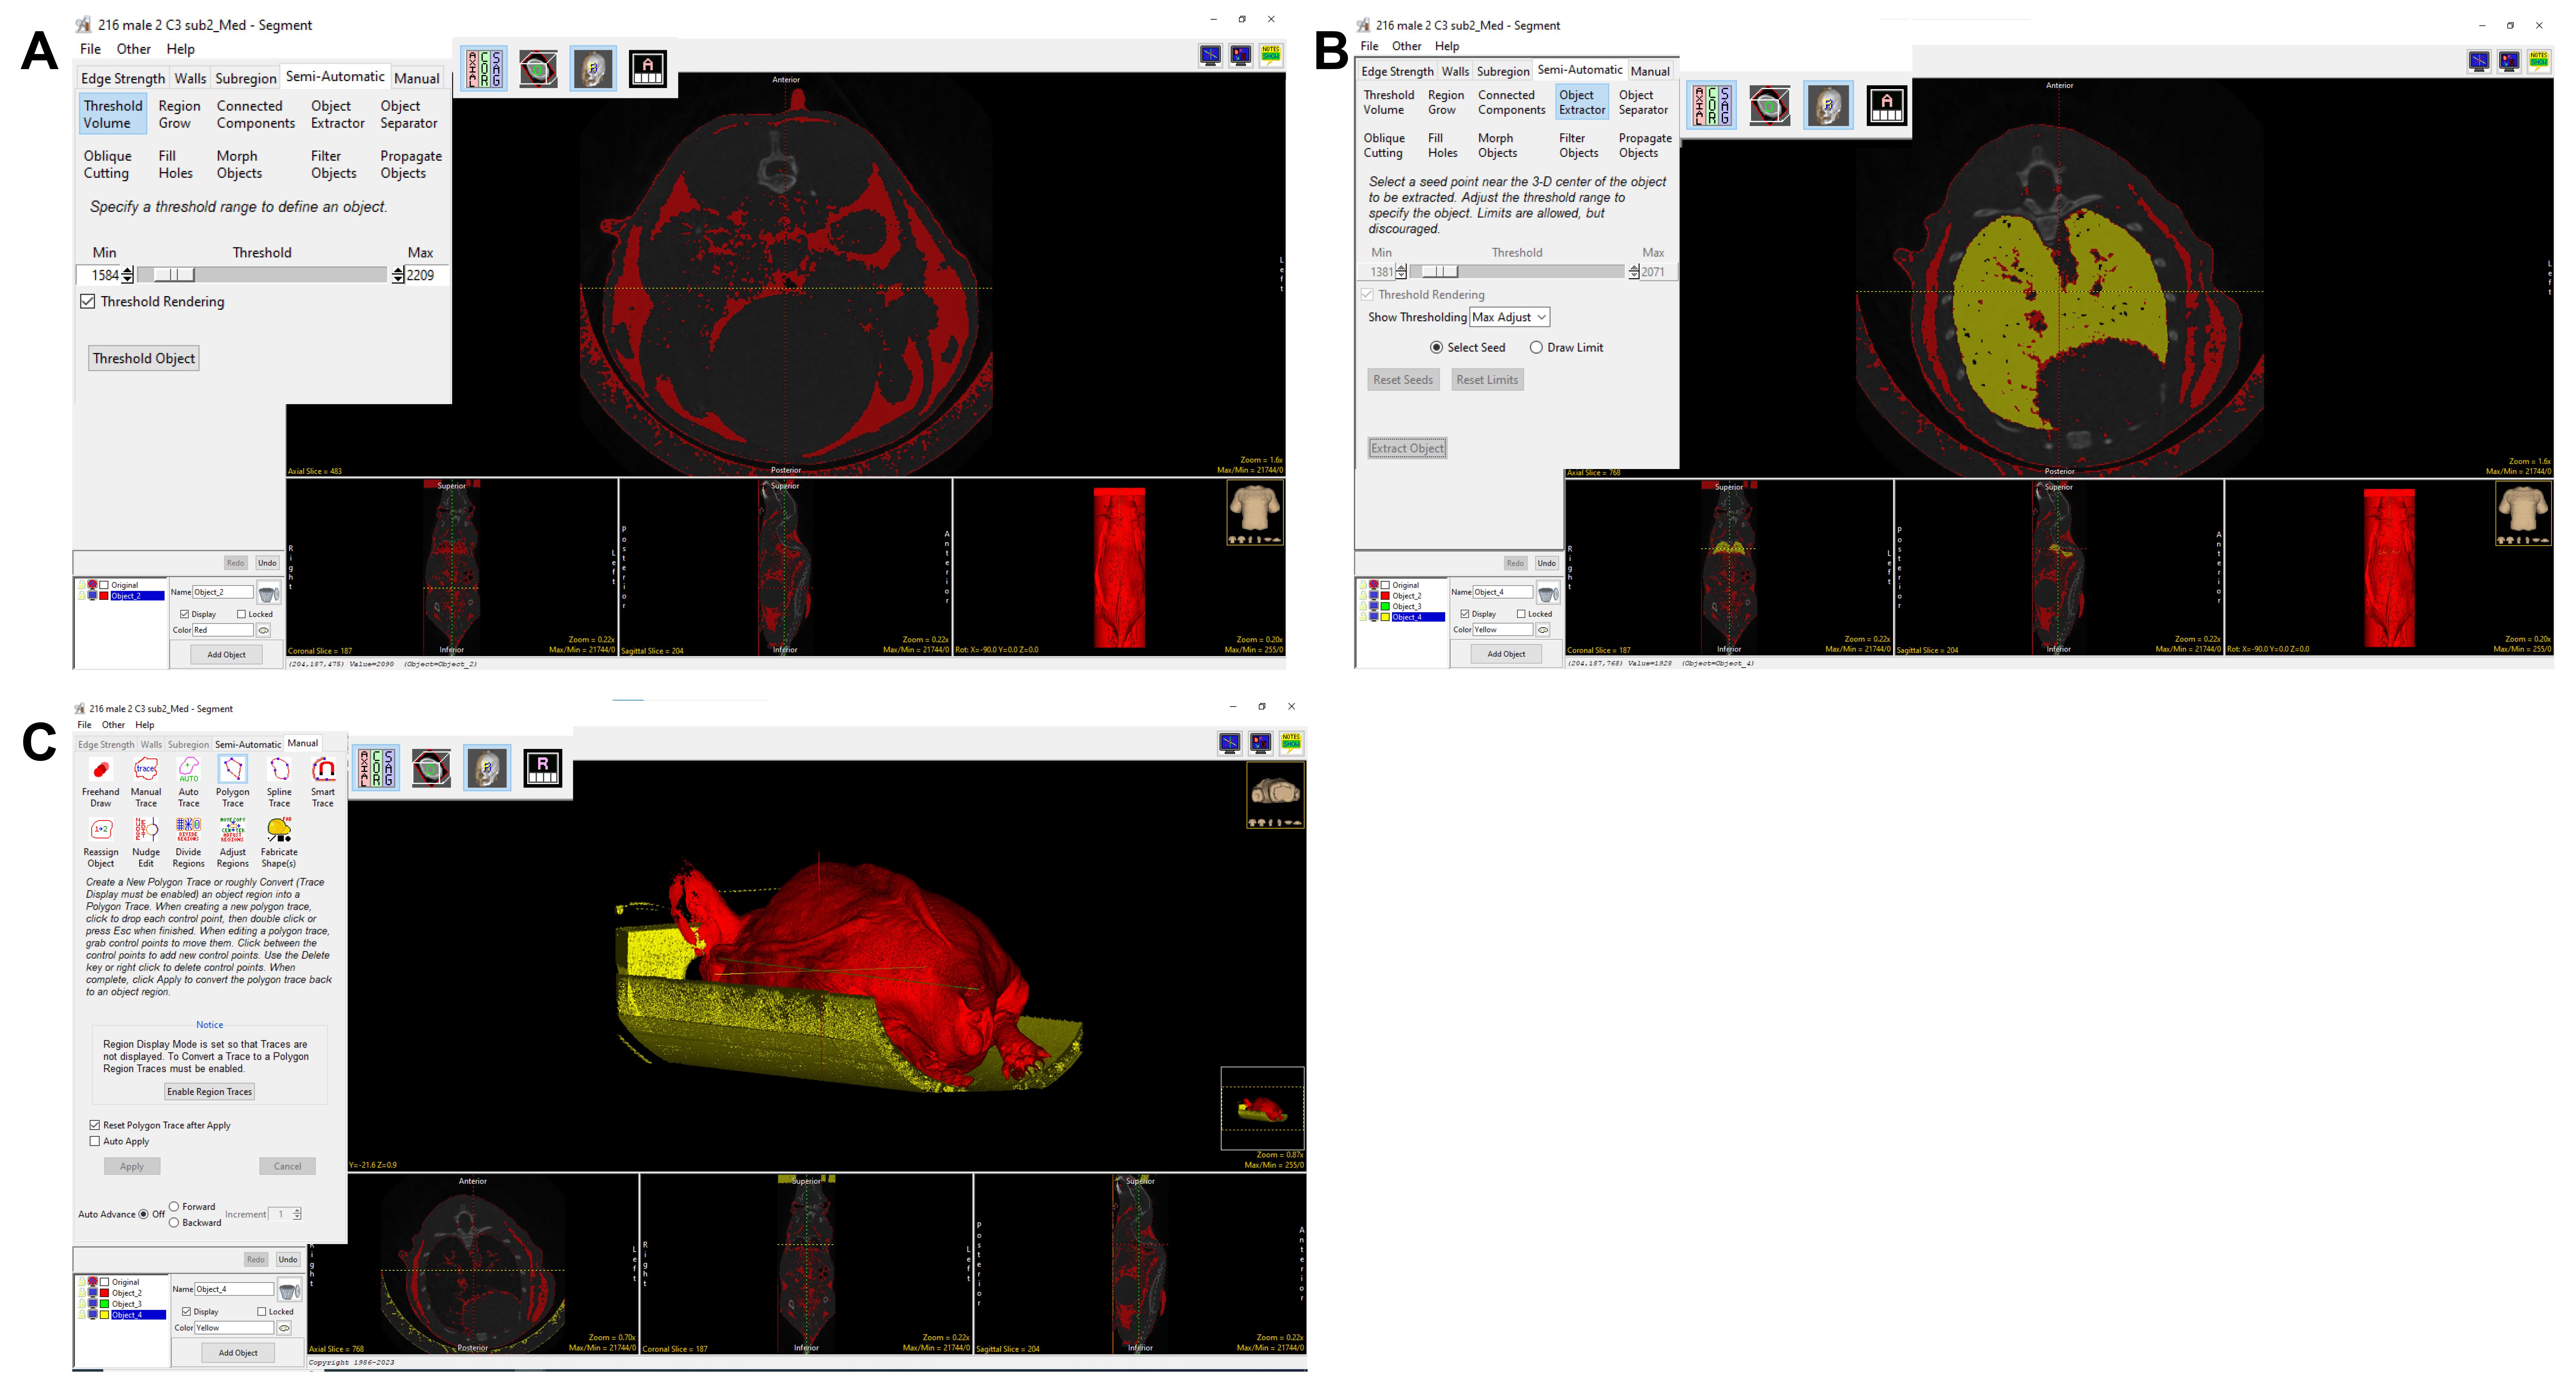Screen dimensions: 2576x1385
Task: Click red color swatch of Object_2 in window C
Action: (104, 1293)
